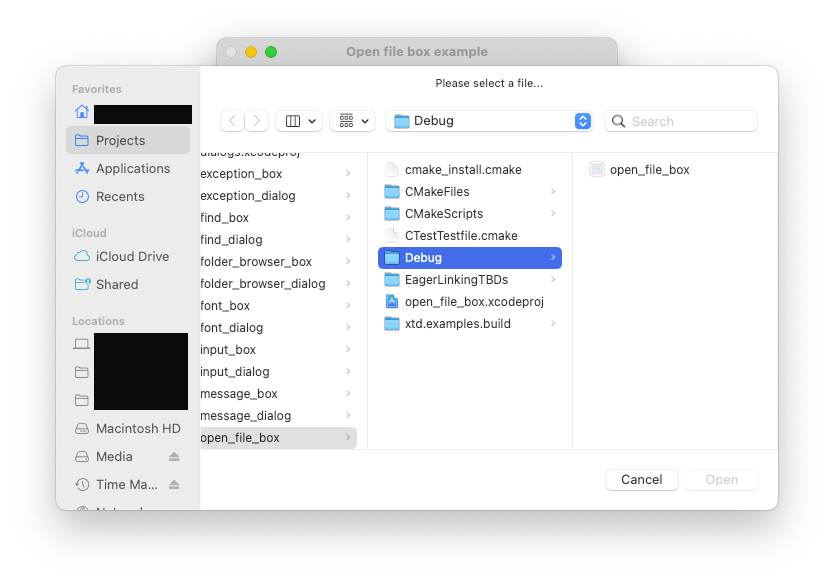The width and height of the screenshot is (834, 584).
Task: Select the open_file_box executable file
Action: [649, 170]
